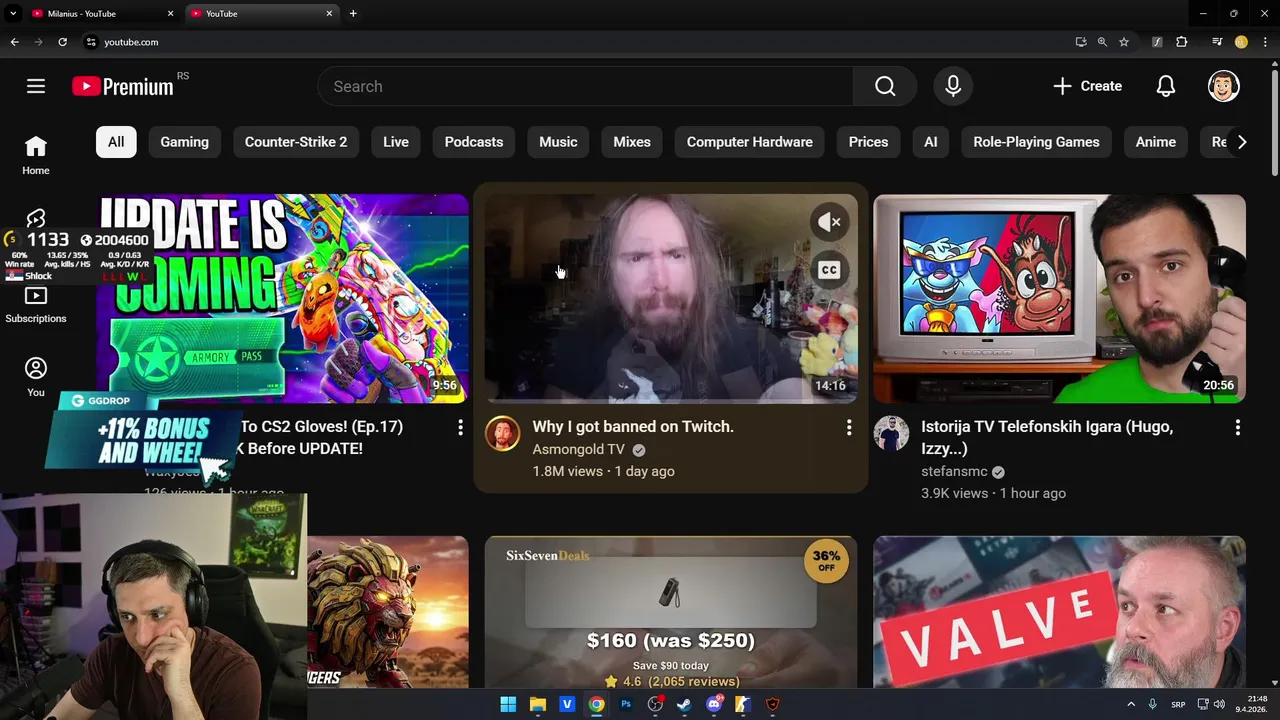Image resolution: width=1280 pixels, height=720 pixels.
Task: Bookmark this page with the star
Action: point(1124,42)
